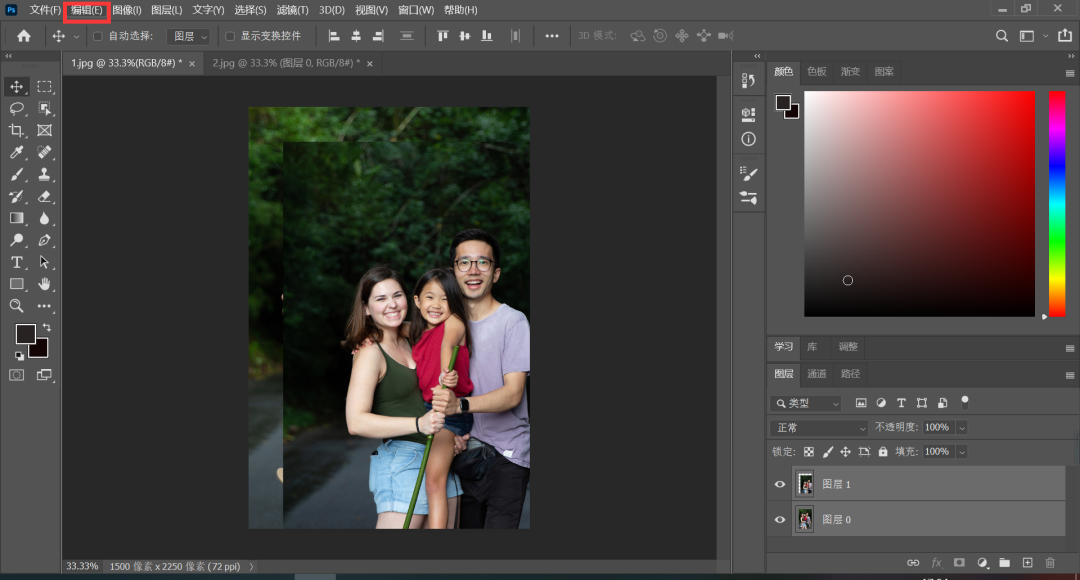1080x580 pixels.
Task: Click the Share image icon
Action: pos(1065,36)
